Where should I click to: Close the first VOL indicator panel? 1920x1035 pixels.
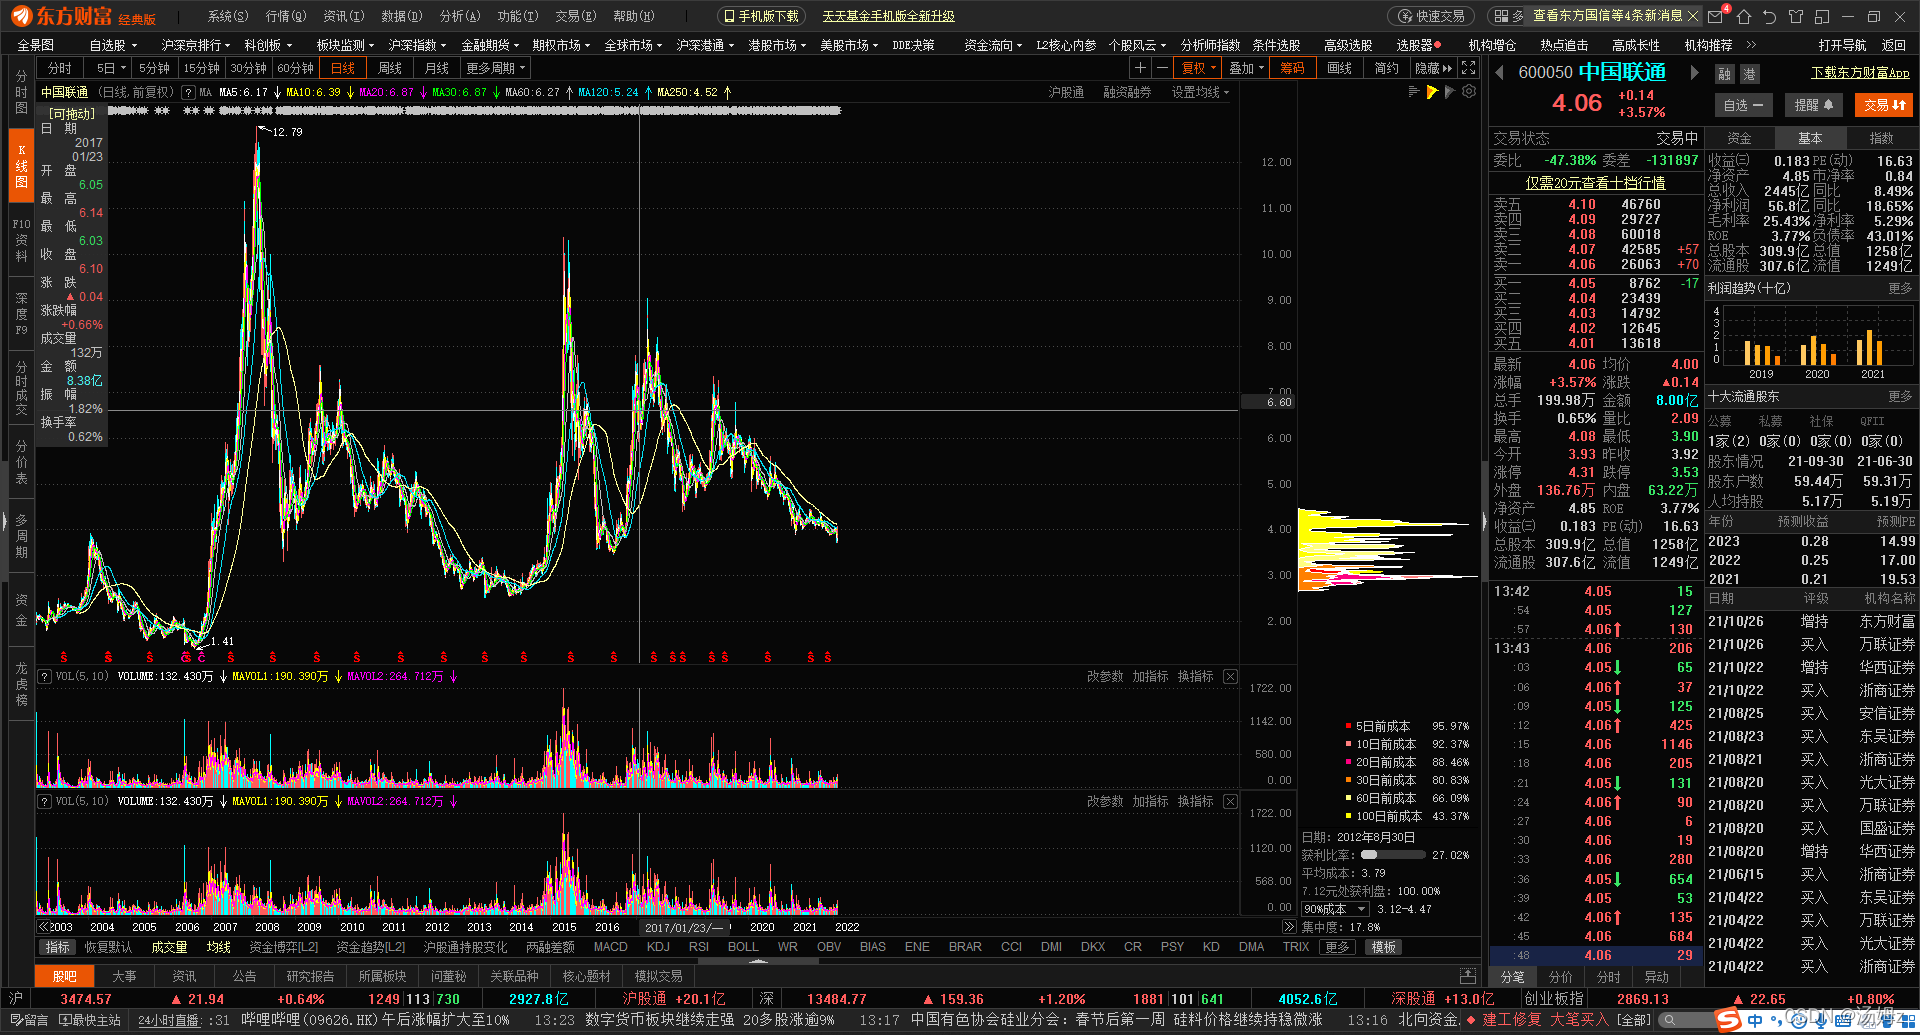click(x=1231, y=677)
